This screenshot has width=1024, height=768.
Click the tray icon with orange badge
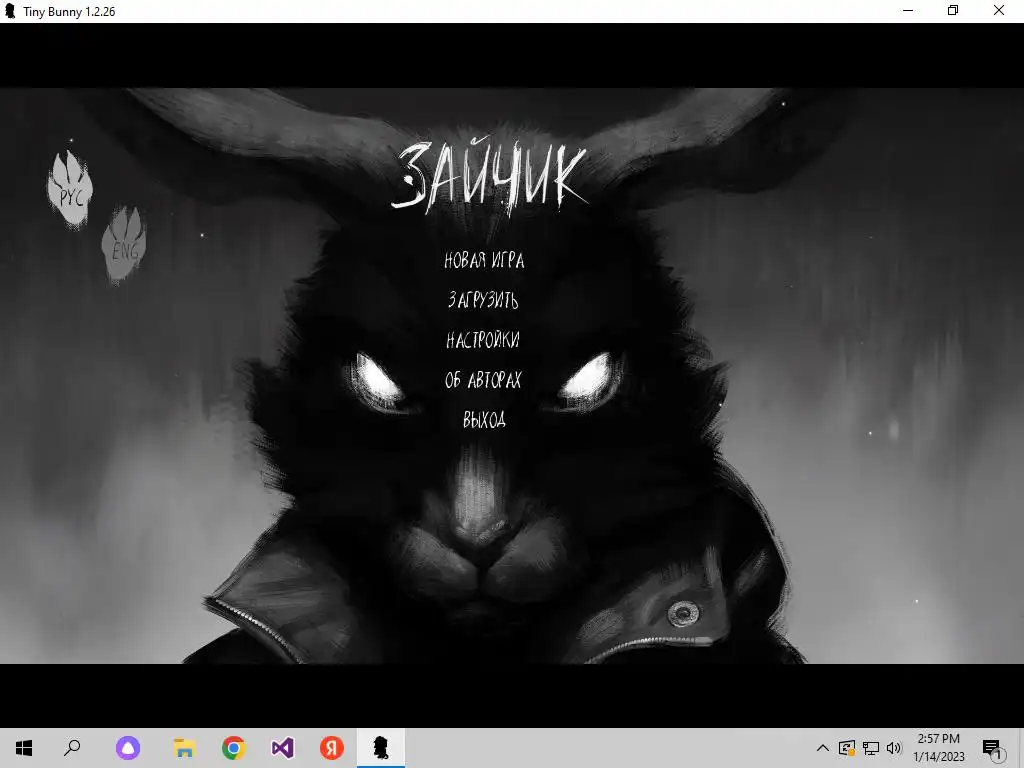tap(847, 748)
